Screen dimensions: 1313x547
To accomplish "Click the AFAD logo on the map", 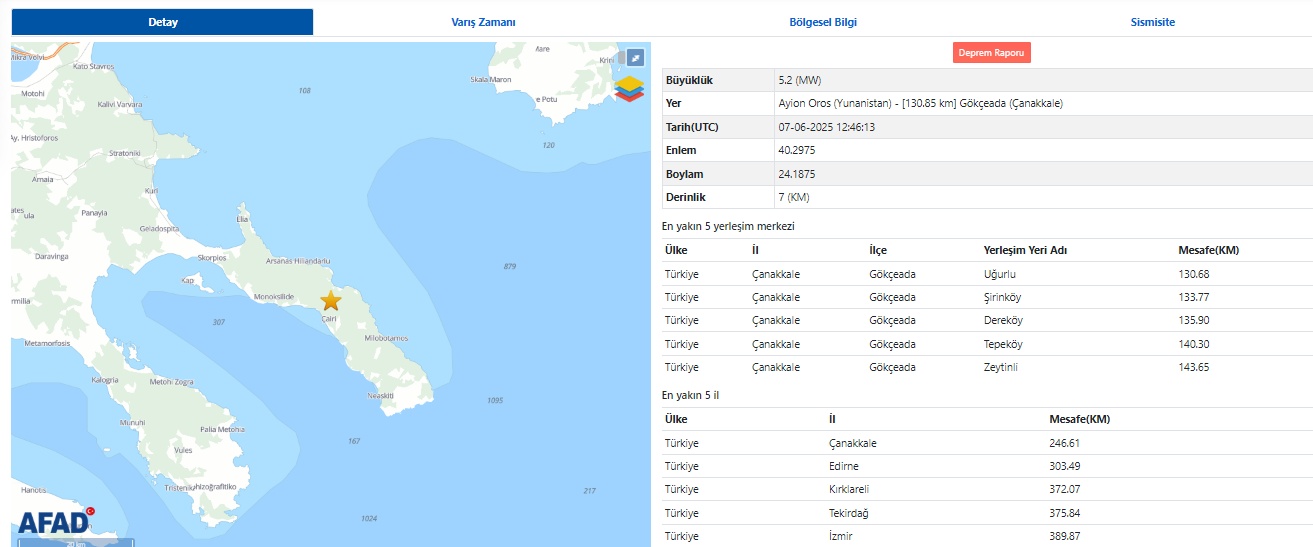I will [x=50, y=522].
